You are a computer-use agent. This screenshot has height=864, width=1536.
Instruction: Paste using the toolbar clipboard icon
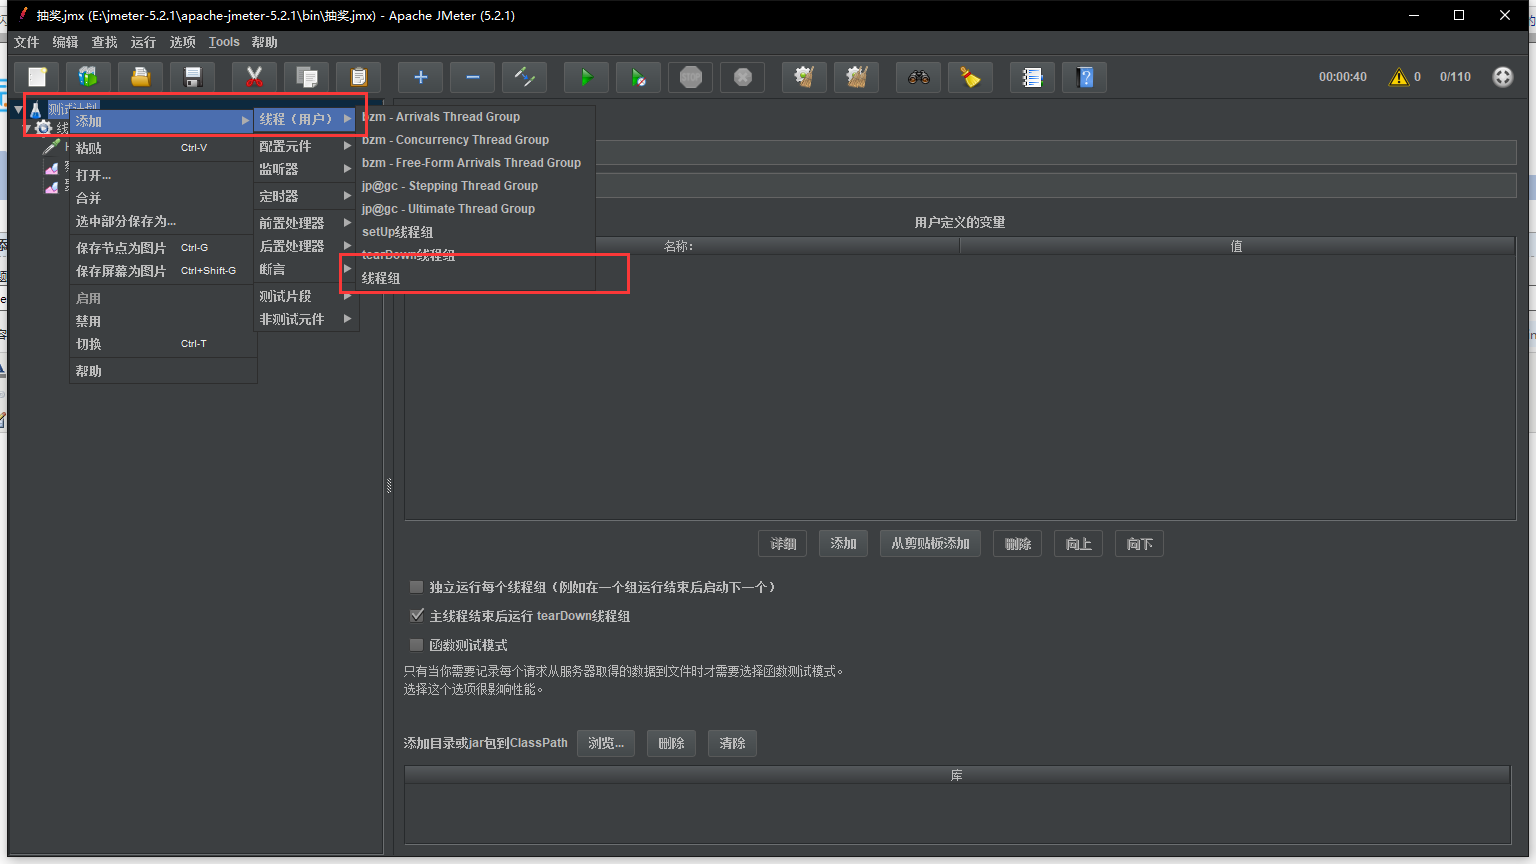[x=359, y=77]
